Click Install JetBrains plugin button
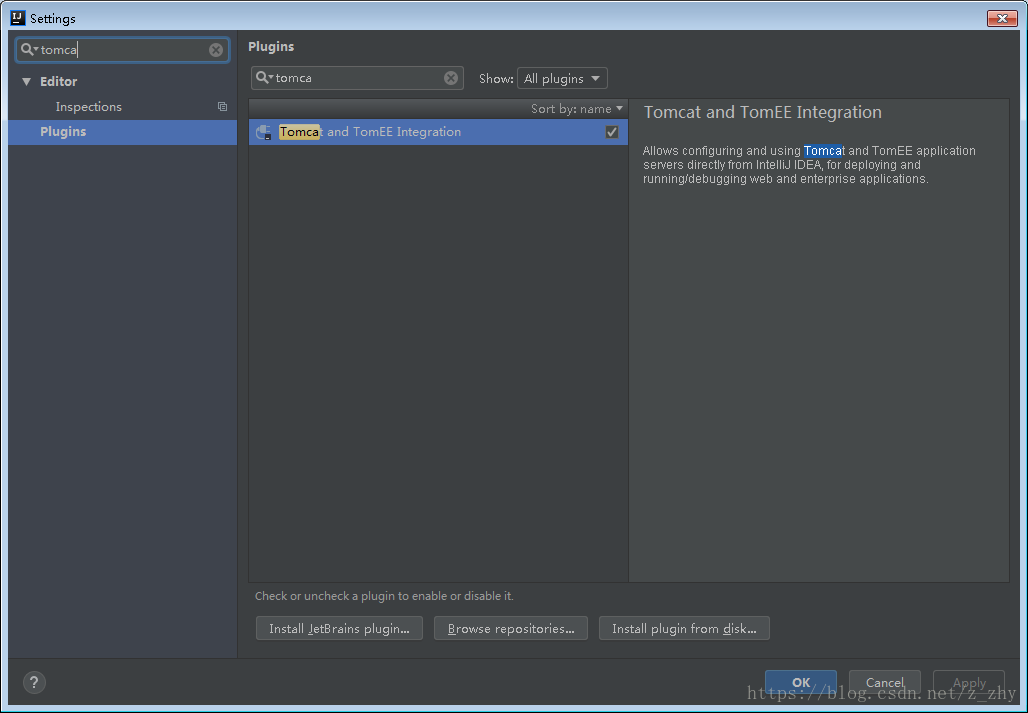The height and width of the screenshot is (713, 1028). (x=339, y=628)
